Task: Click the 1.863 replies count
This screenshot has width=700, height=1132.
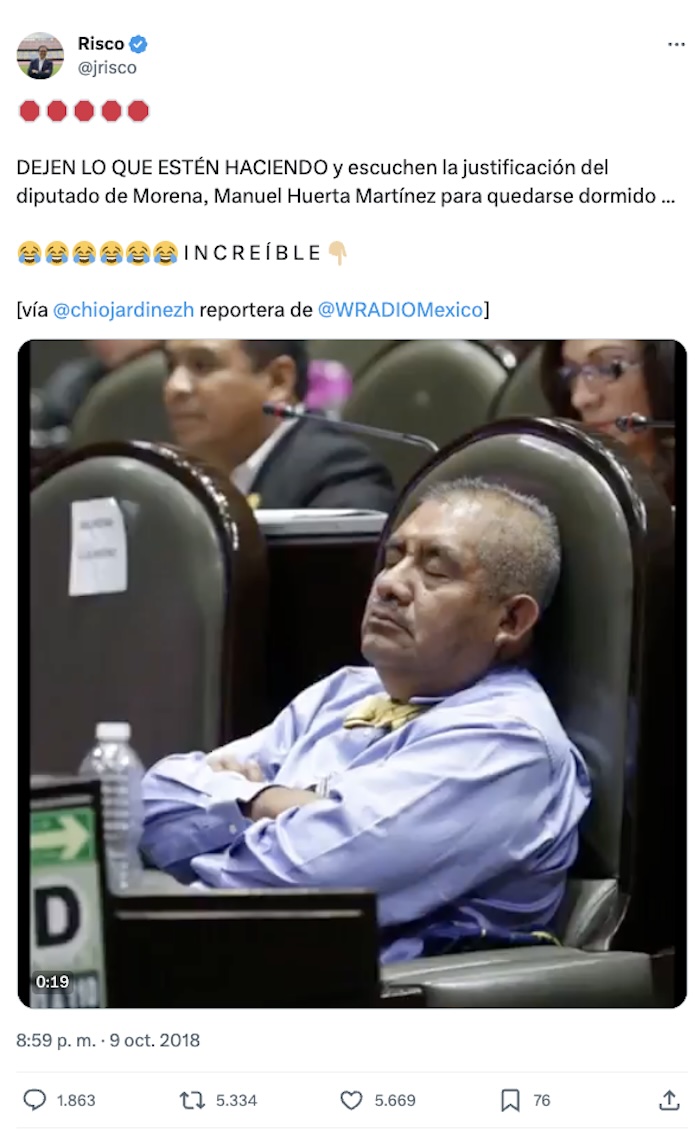Action: [76, 1100]
